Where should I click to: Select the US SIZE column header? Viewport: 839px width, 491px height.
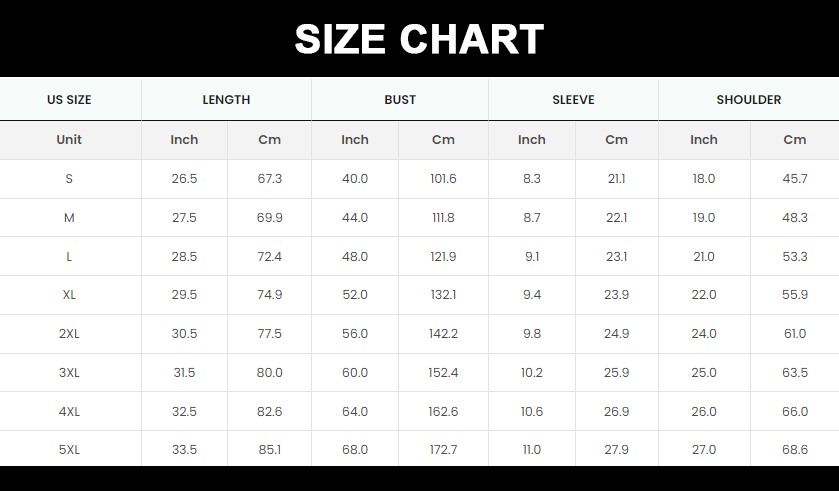click(69, 99)
